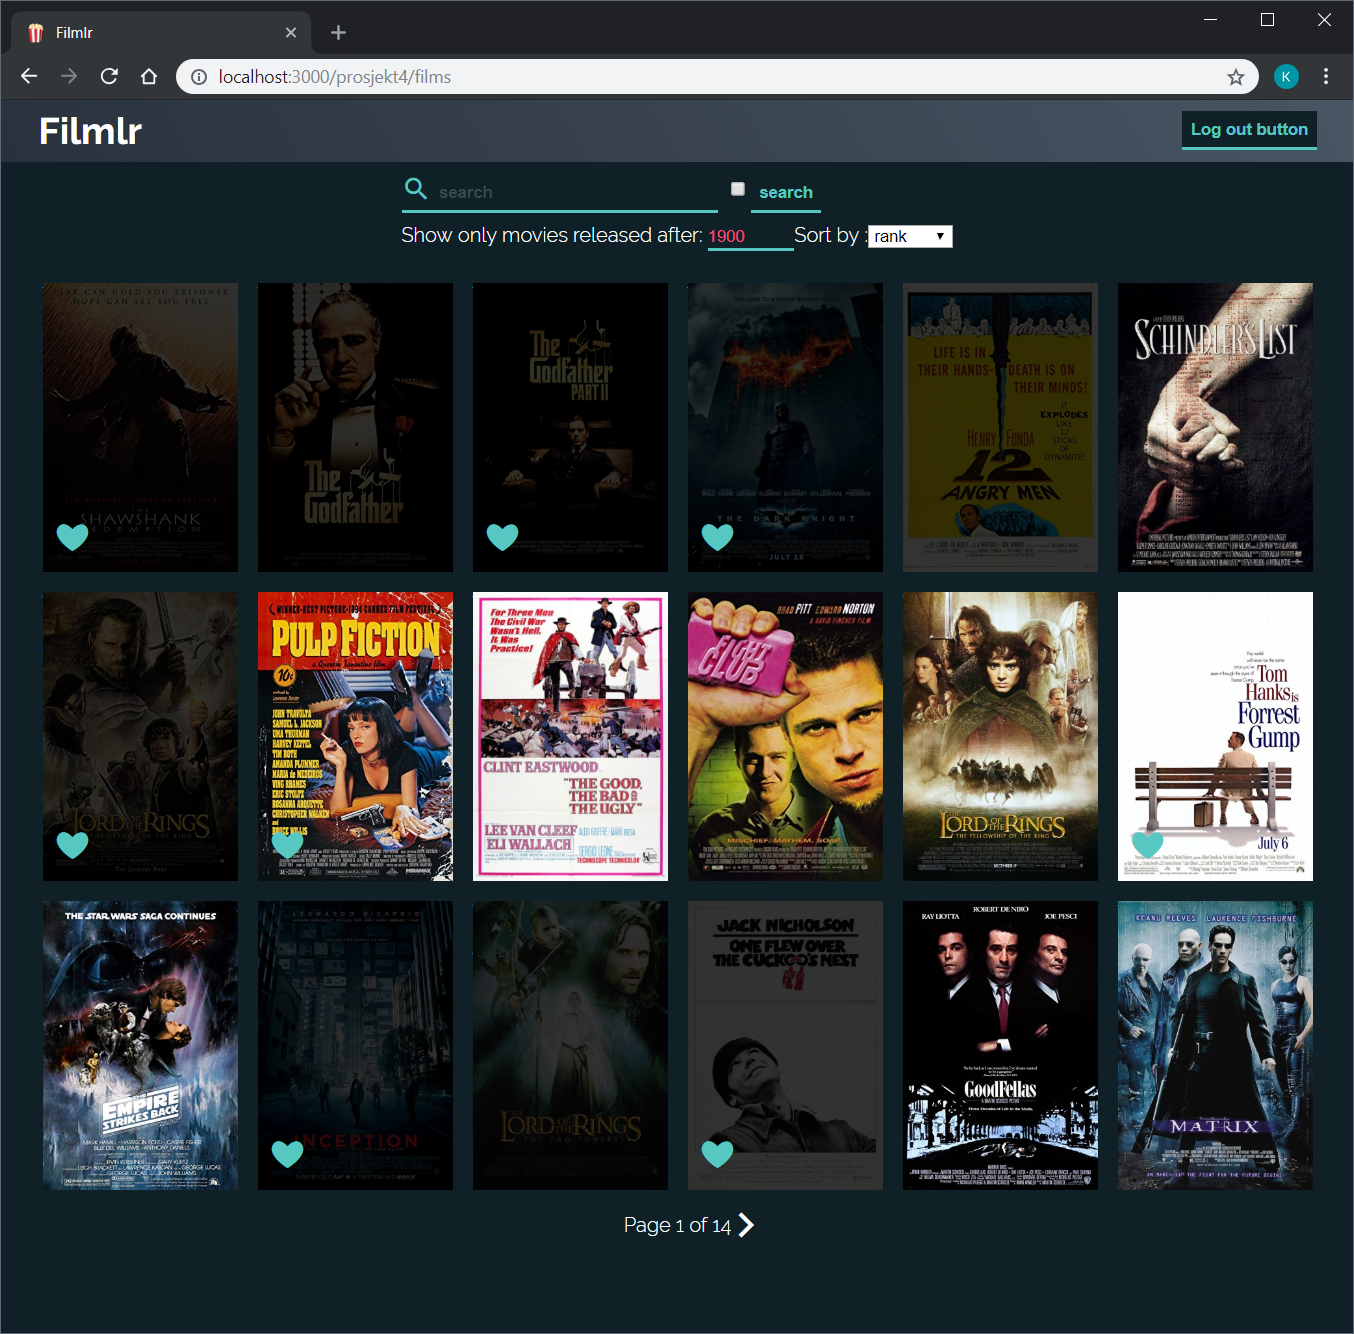This screenshot has height=1334, width=1354.
Task: Click the heart on Forrest Gump poster
Action: [1147, 845]
